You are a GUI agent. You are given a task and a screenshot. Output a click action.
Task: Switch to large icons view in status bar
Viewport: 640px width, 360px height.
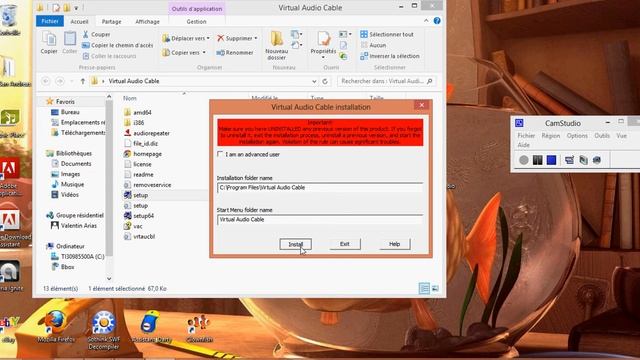pos(435,289)
